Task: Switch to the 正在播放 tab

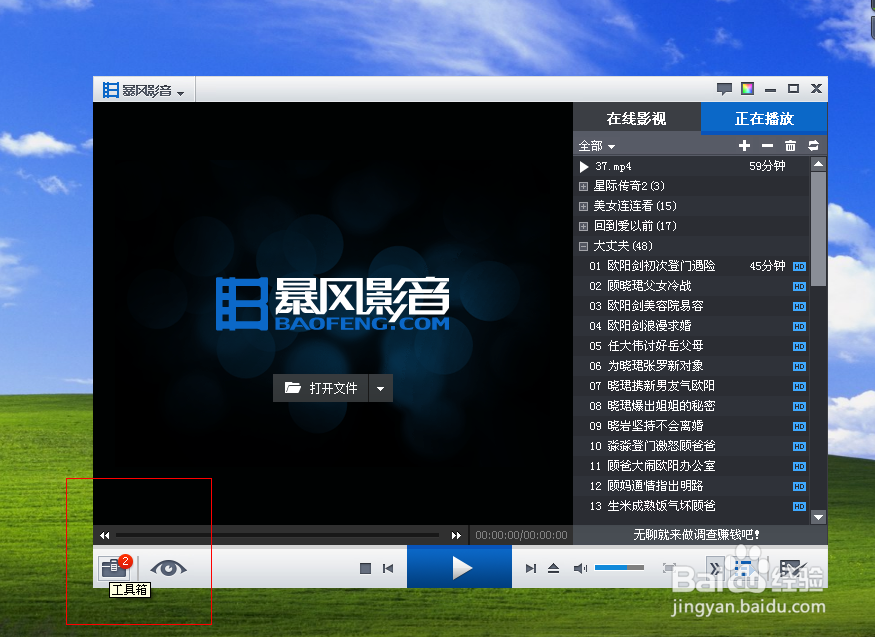Action: tap(764, 118)
